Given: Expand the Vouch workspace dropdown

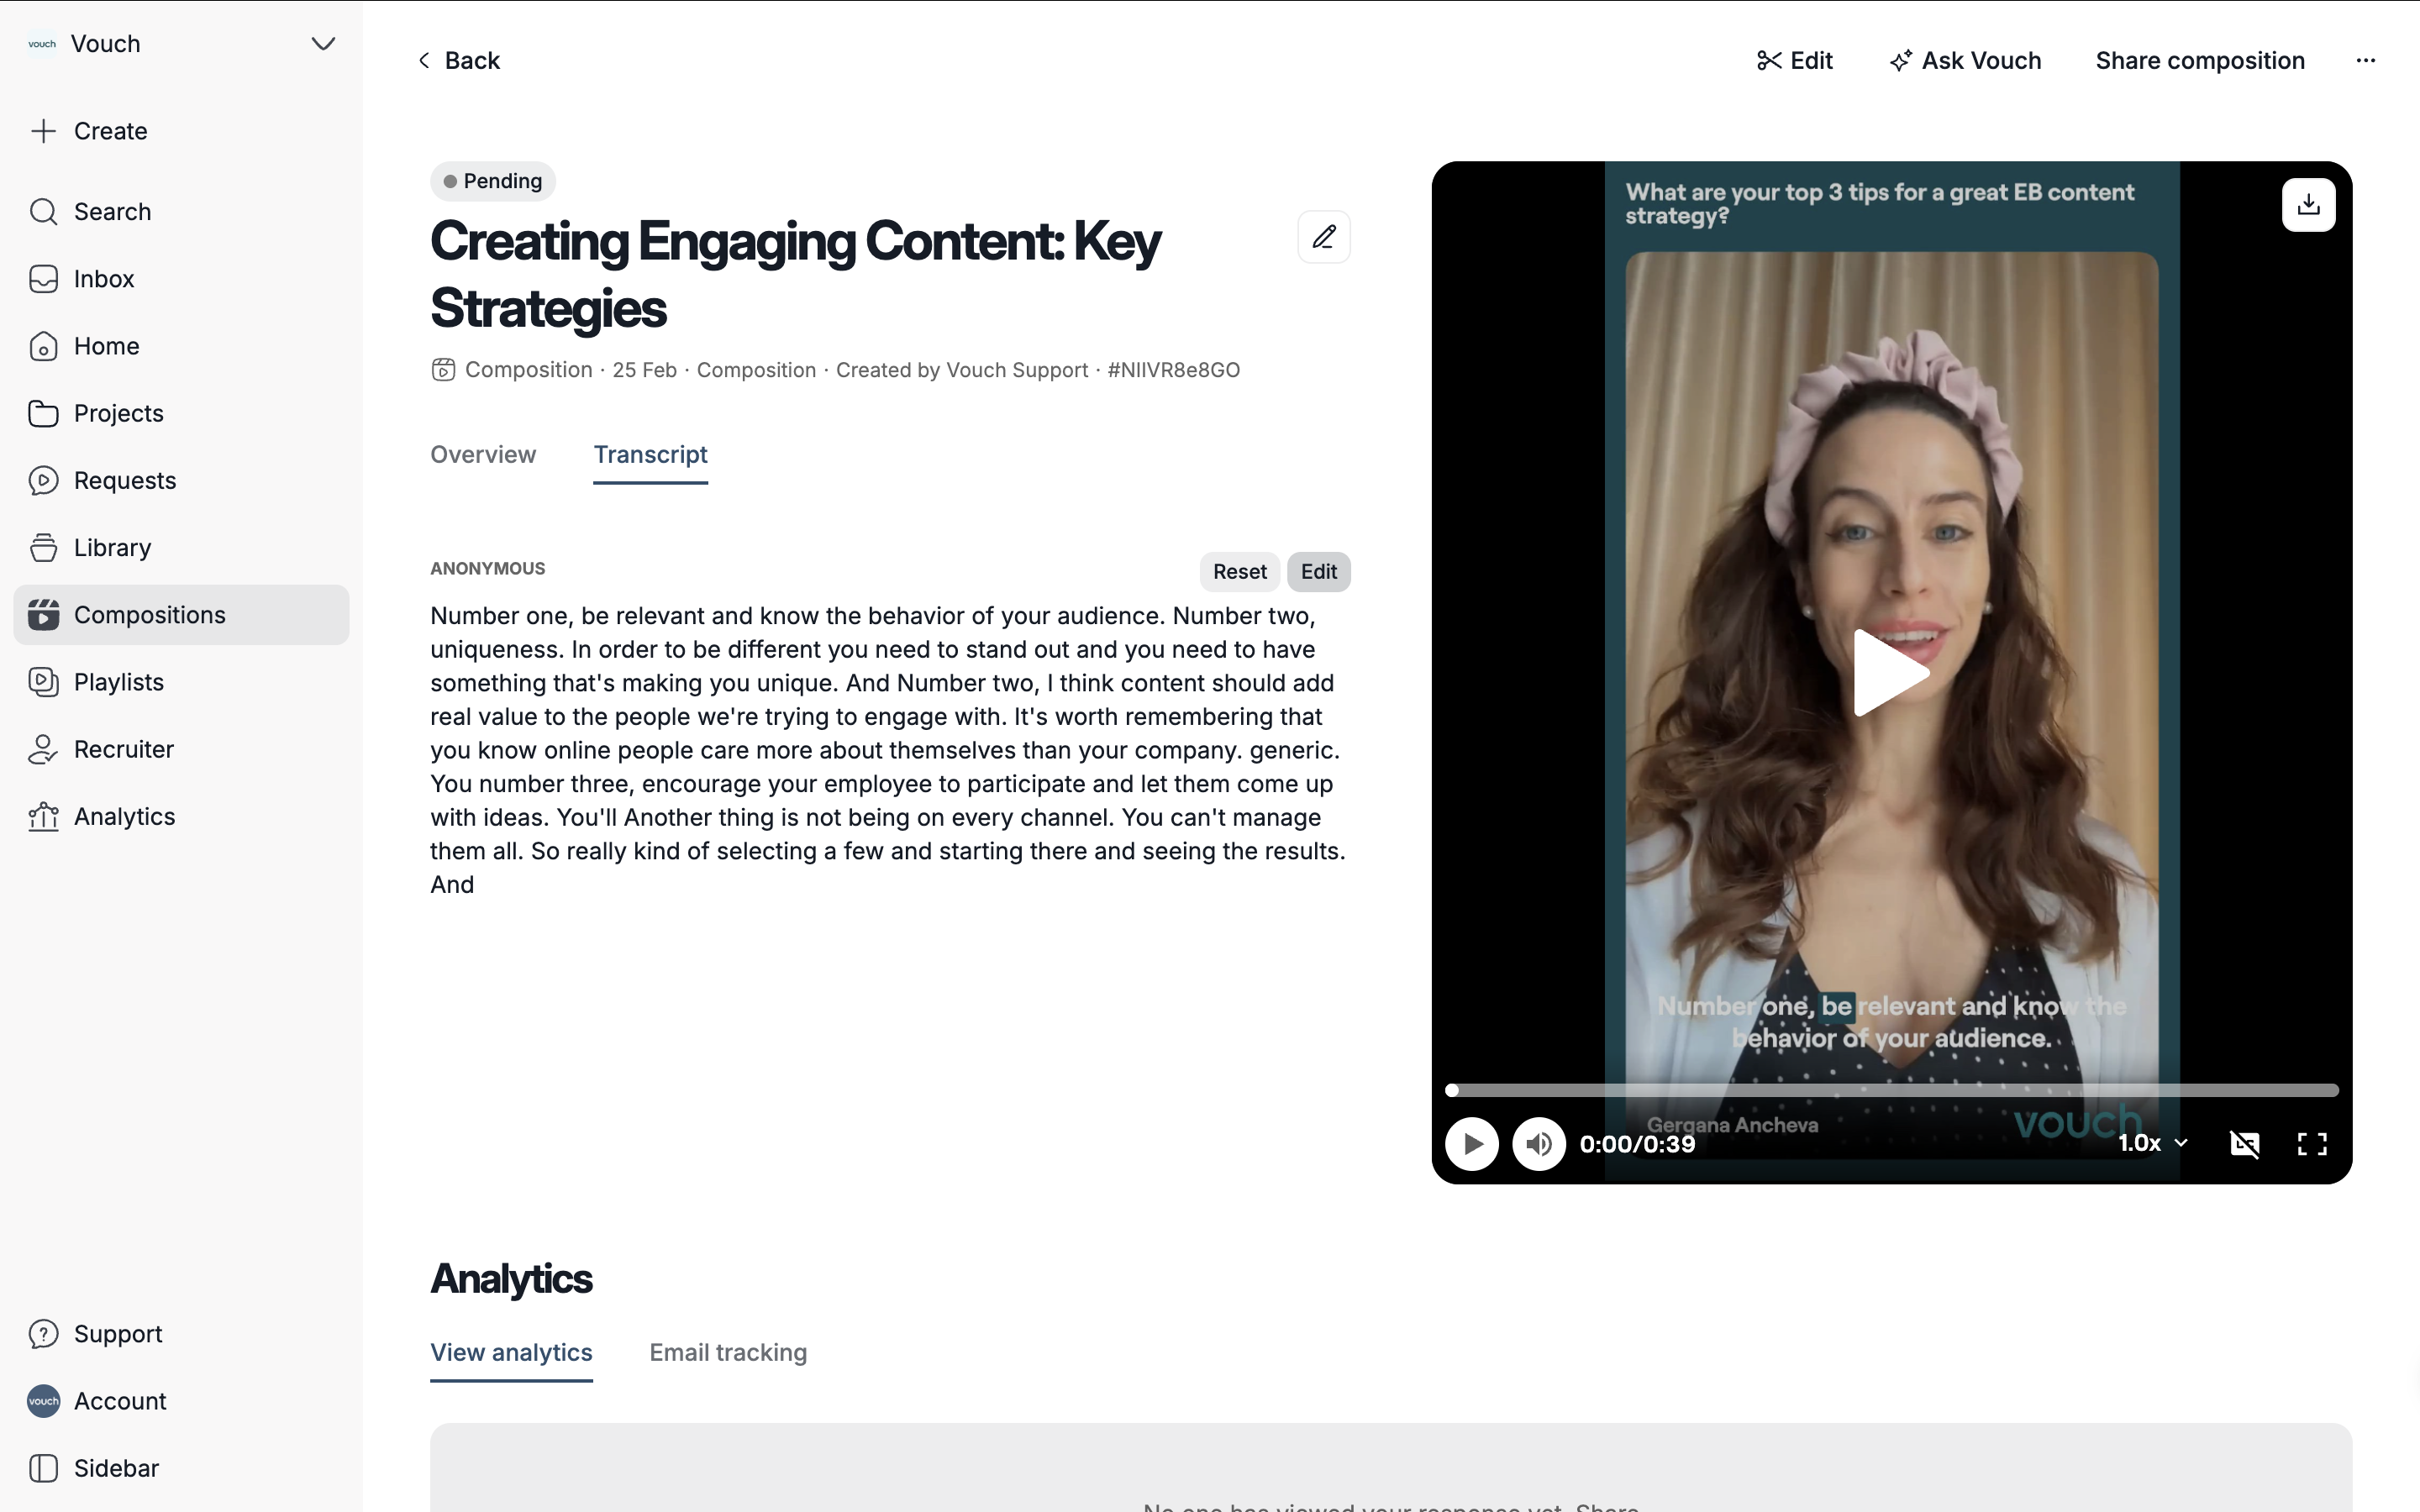Looking at the screenshot, I should (x=322, y=44).
